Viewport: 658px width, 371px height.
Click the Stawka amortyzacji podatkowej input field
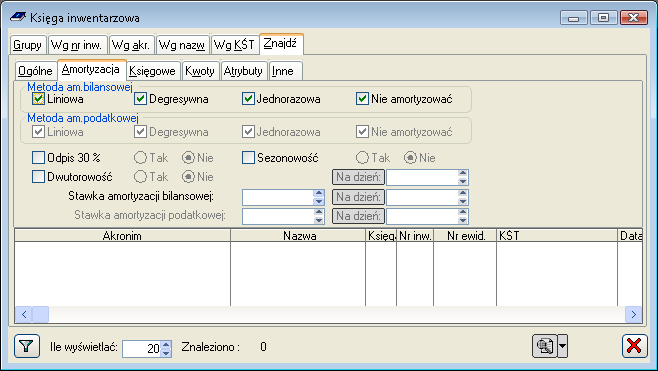tap(278, 216)
